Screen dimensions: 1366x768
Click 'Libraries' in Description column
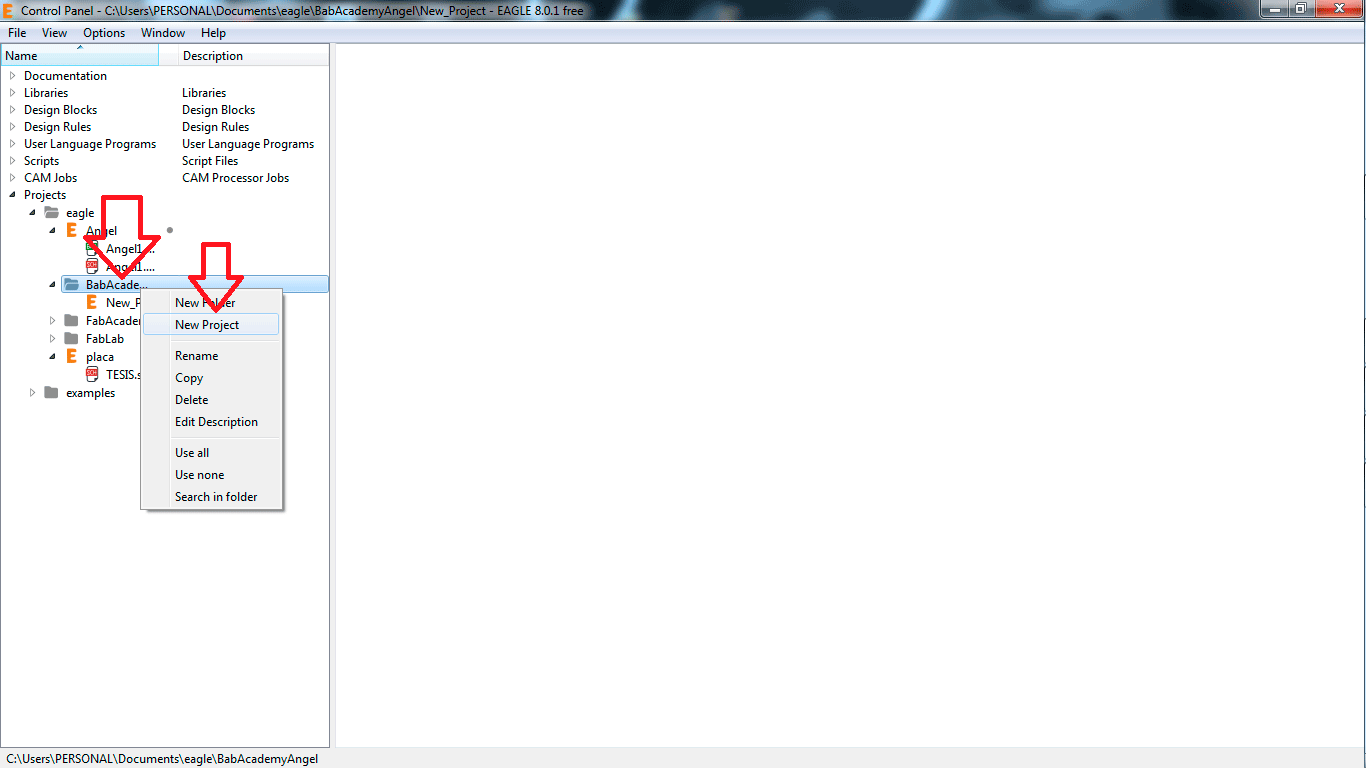click(x=204, y=93)
